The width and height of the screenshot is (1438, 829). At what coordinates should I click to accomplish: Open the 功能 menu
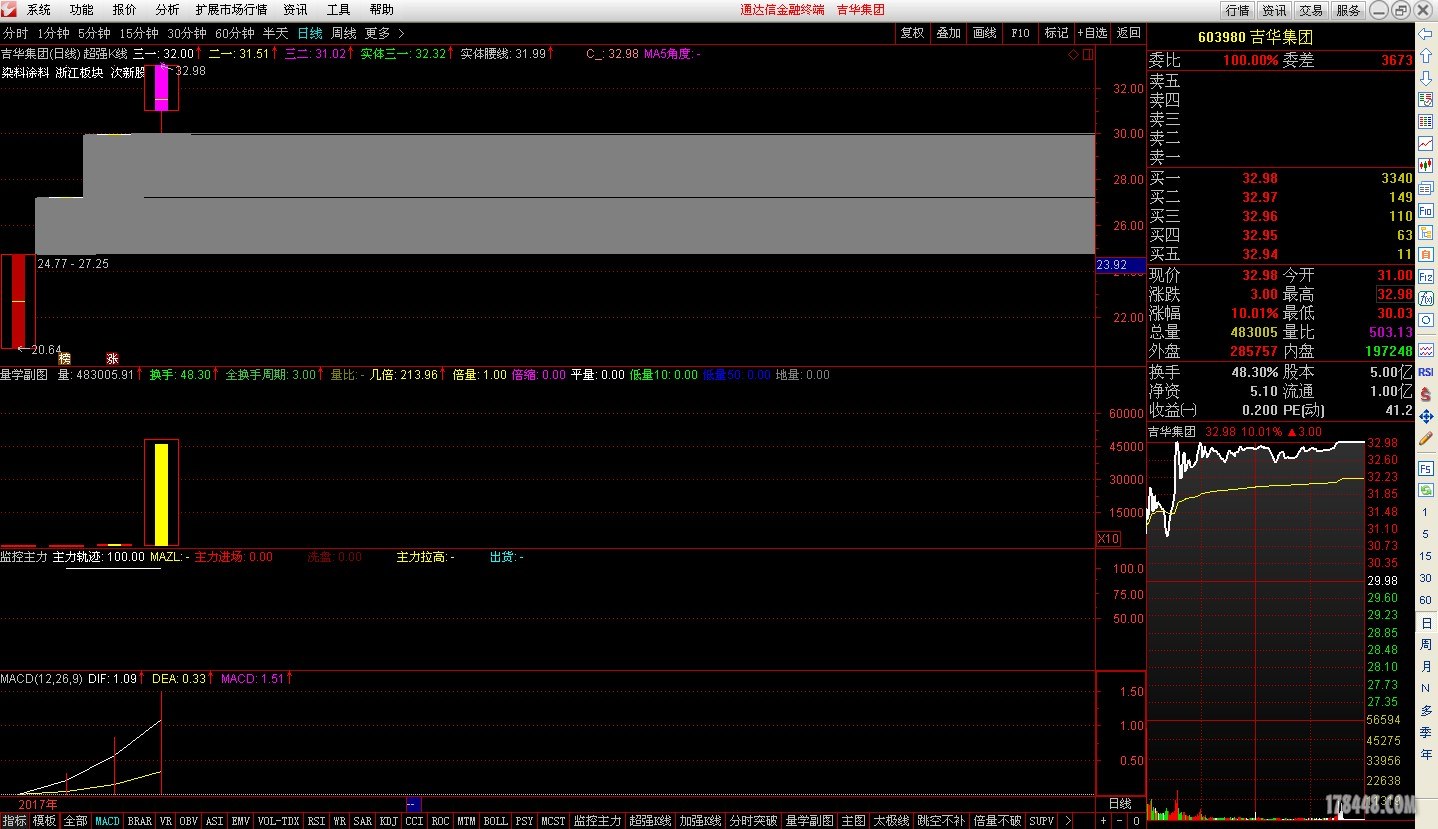82,9
